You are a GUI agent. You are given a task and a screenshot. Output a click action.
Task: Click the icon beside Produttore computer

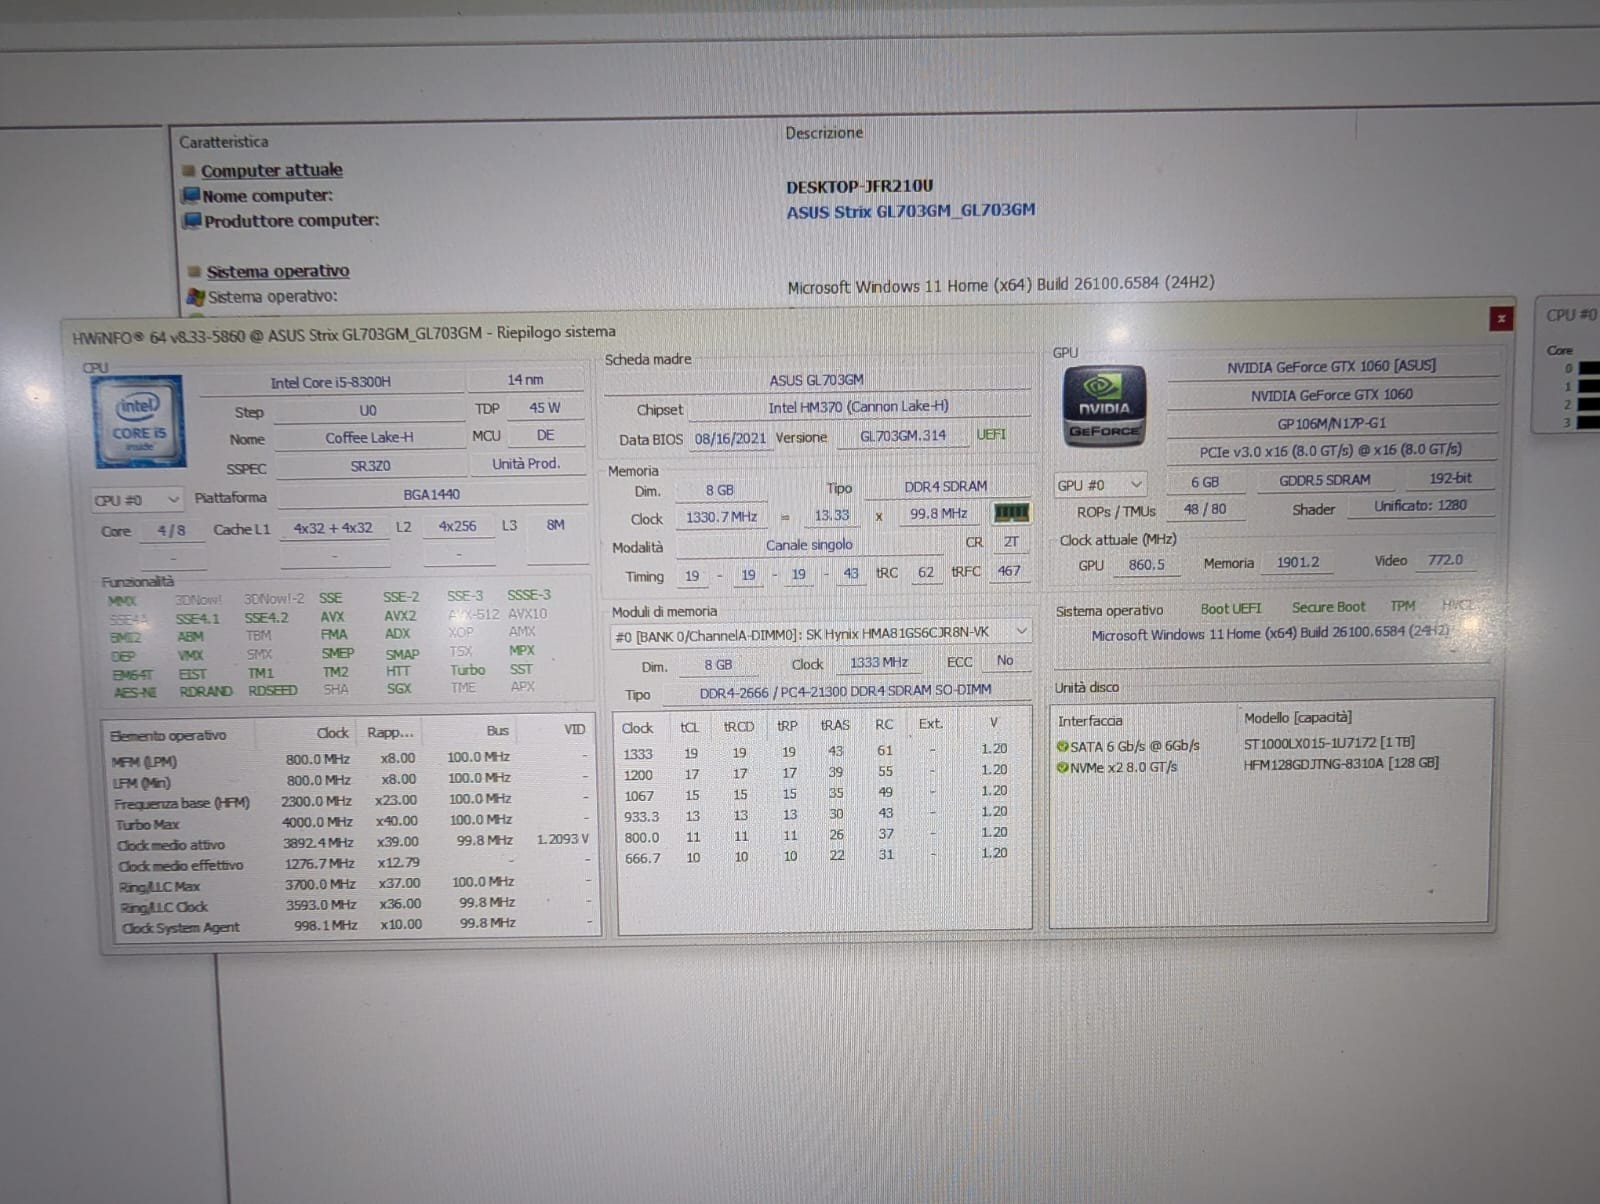[x=192, y=220]
